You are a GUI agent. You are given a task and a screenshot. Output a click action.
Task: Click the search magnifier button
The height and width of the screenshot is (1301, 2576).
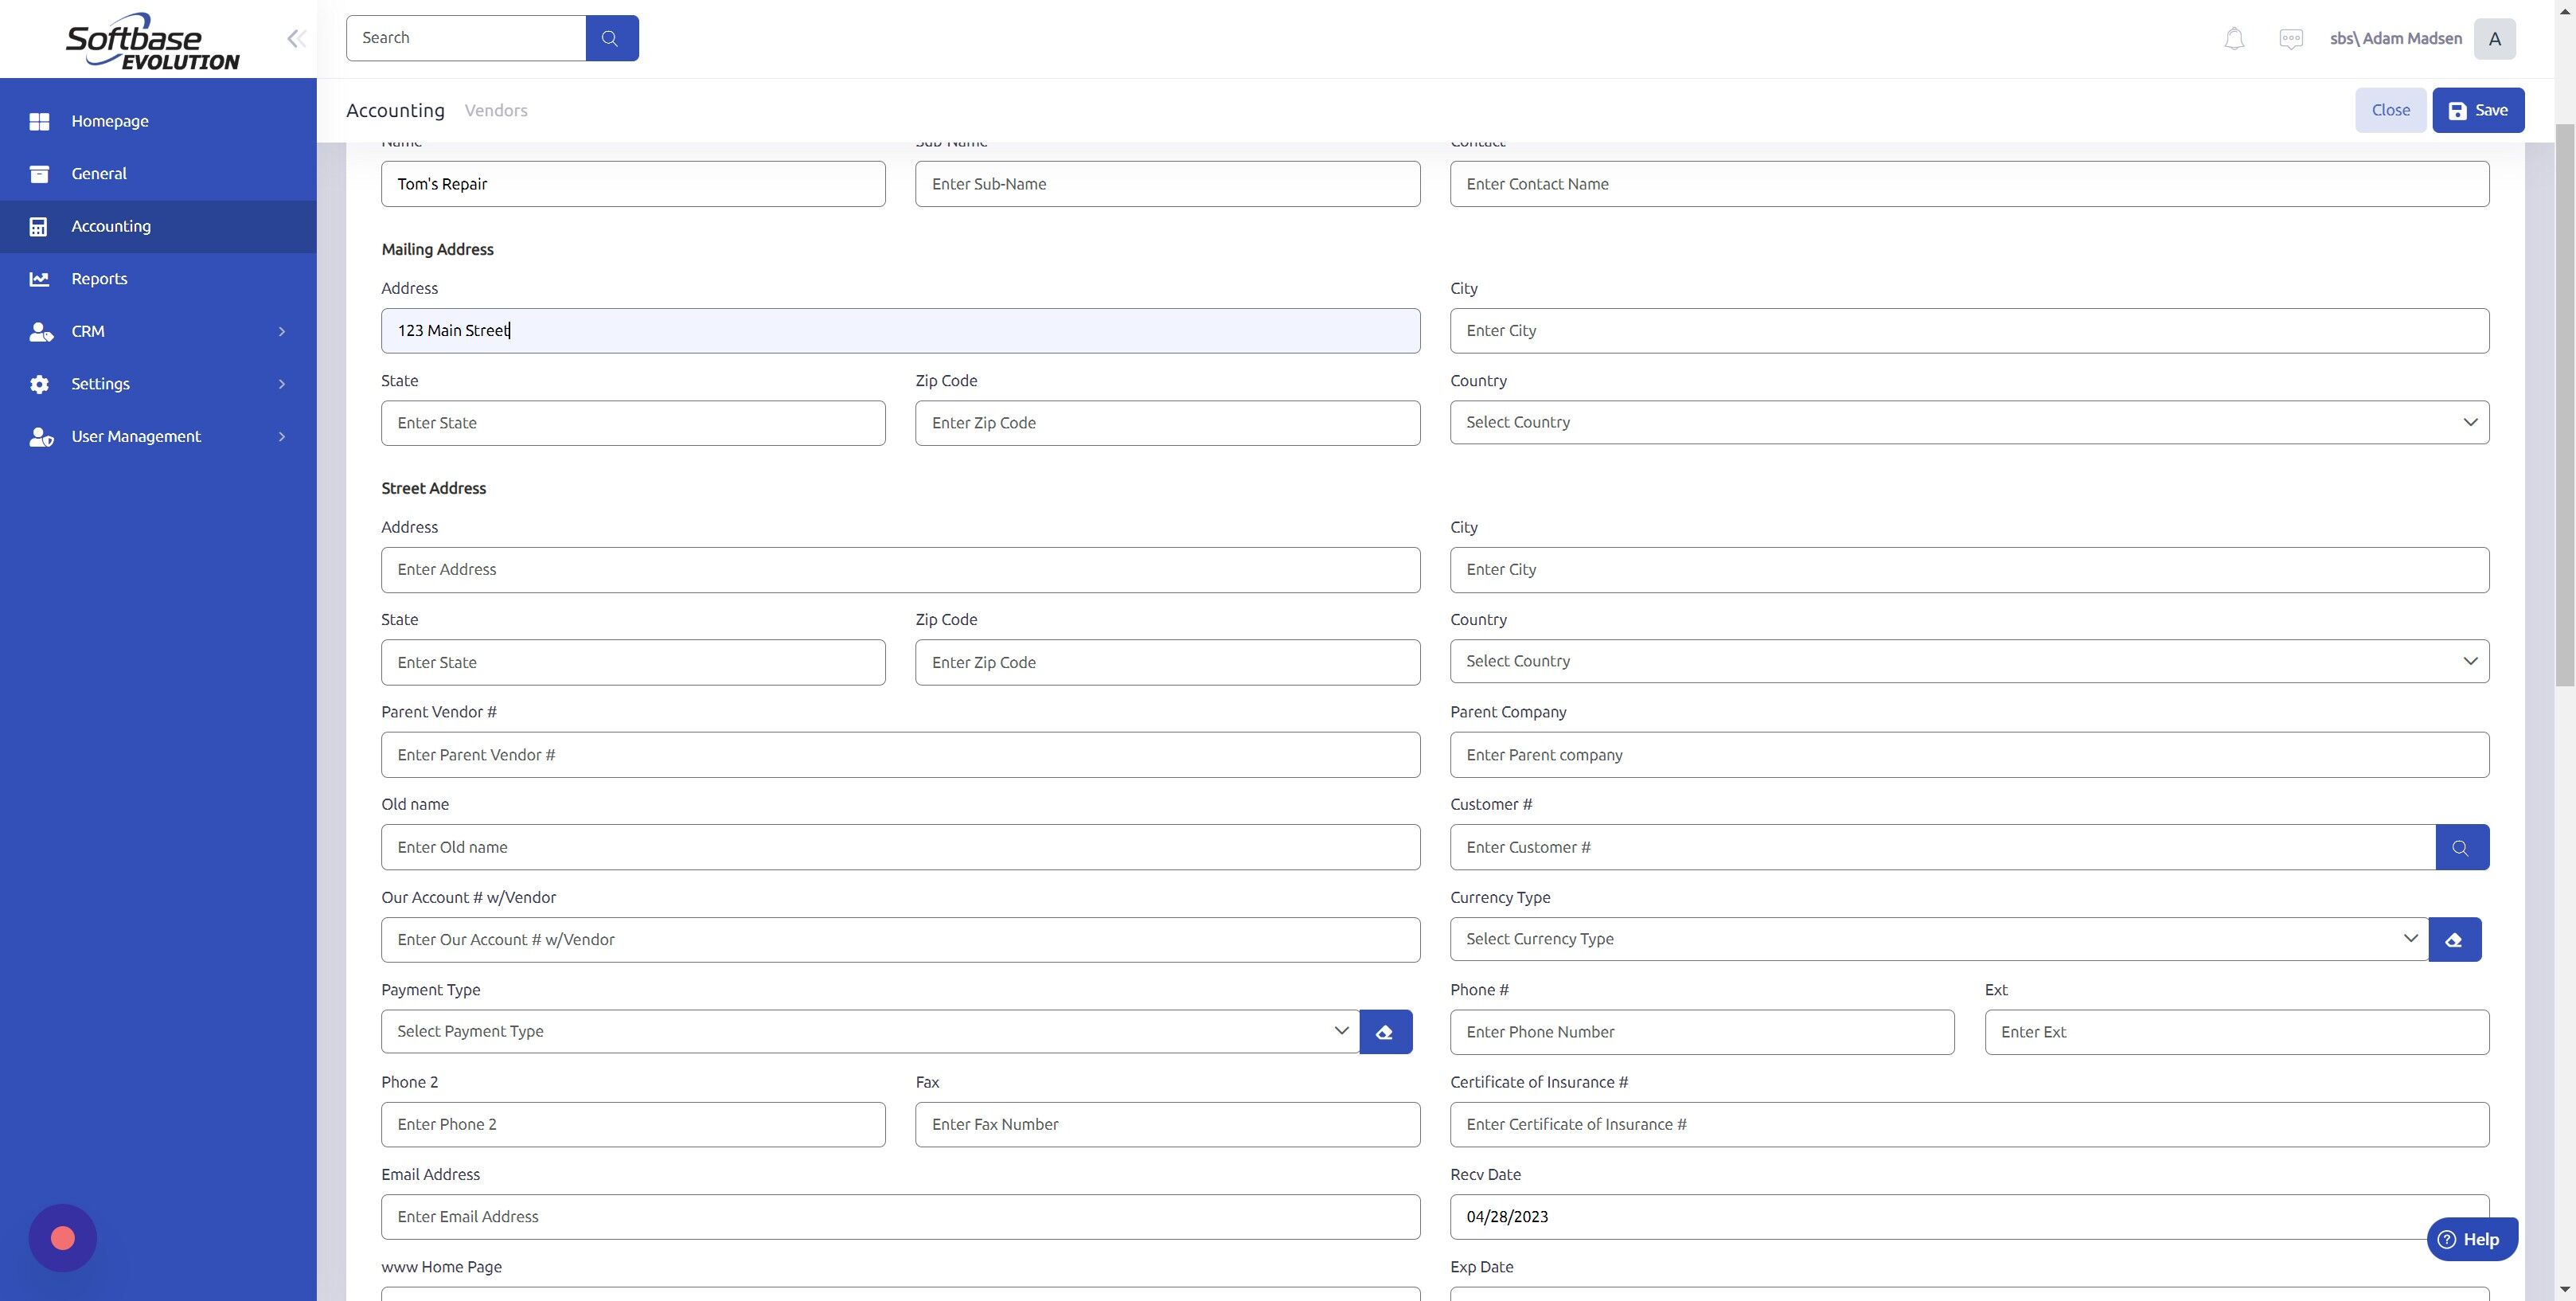611,37
